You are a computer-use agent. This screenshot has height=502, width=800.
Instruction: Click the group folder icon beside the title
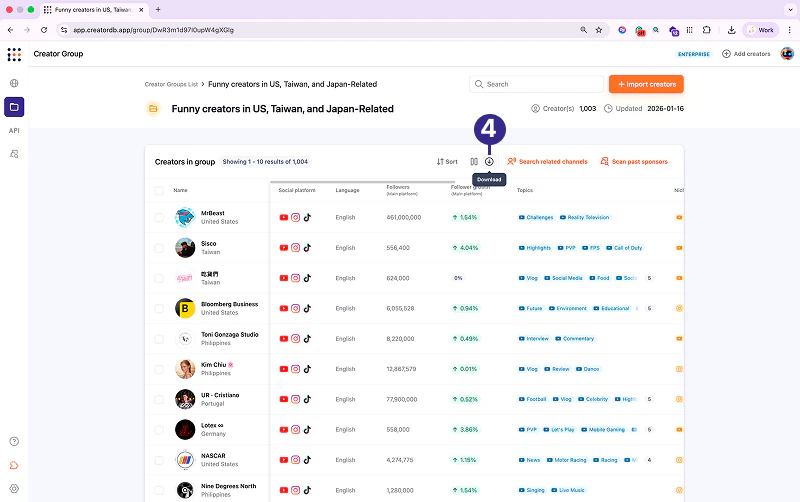coord(153,109)
